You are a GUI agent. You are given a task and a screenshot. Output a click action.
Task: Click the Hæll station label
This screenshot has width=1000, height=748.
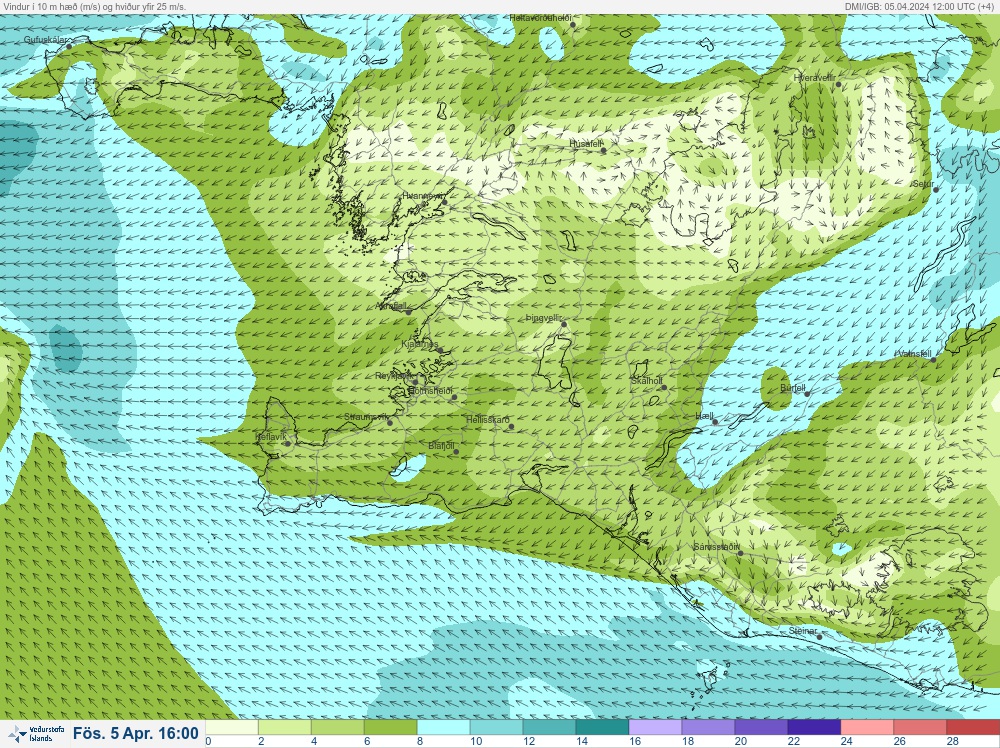pos(705,416)
